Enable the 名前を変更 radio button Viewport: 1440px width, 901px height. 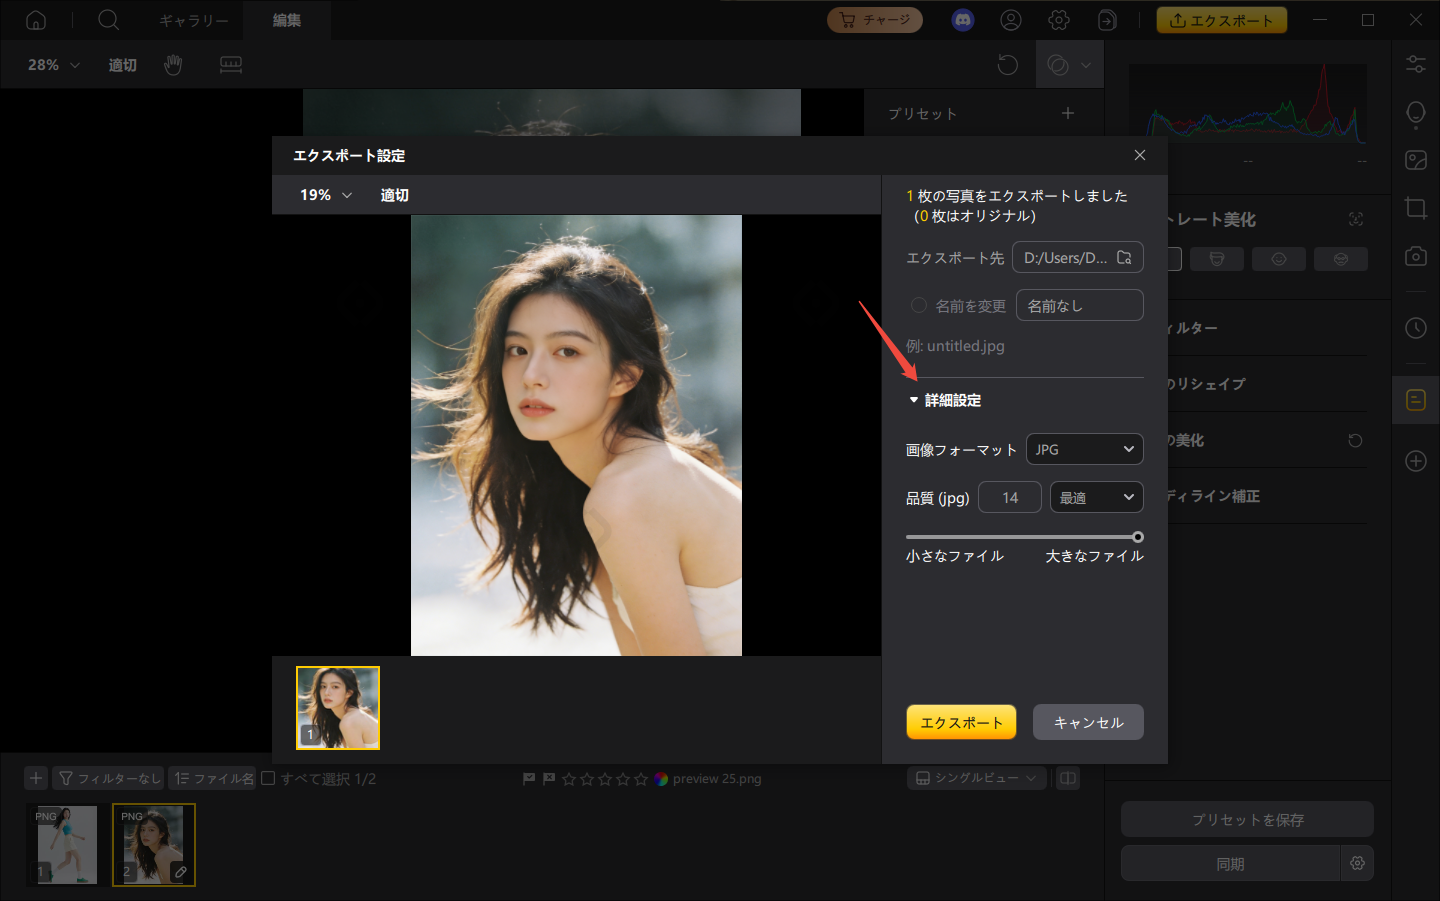(918, 305)
